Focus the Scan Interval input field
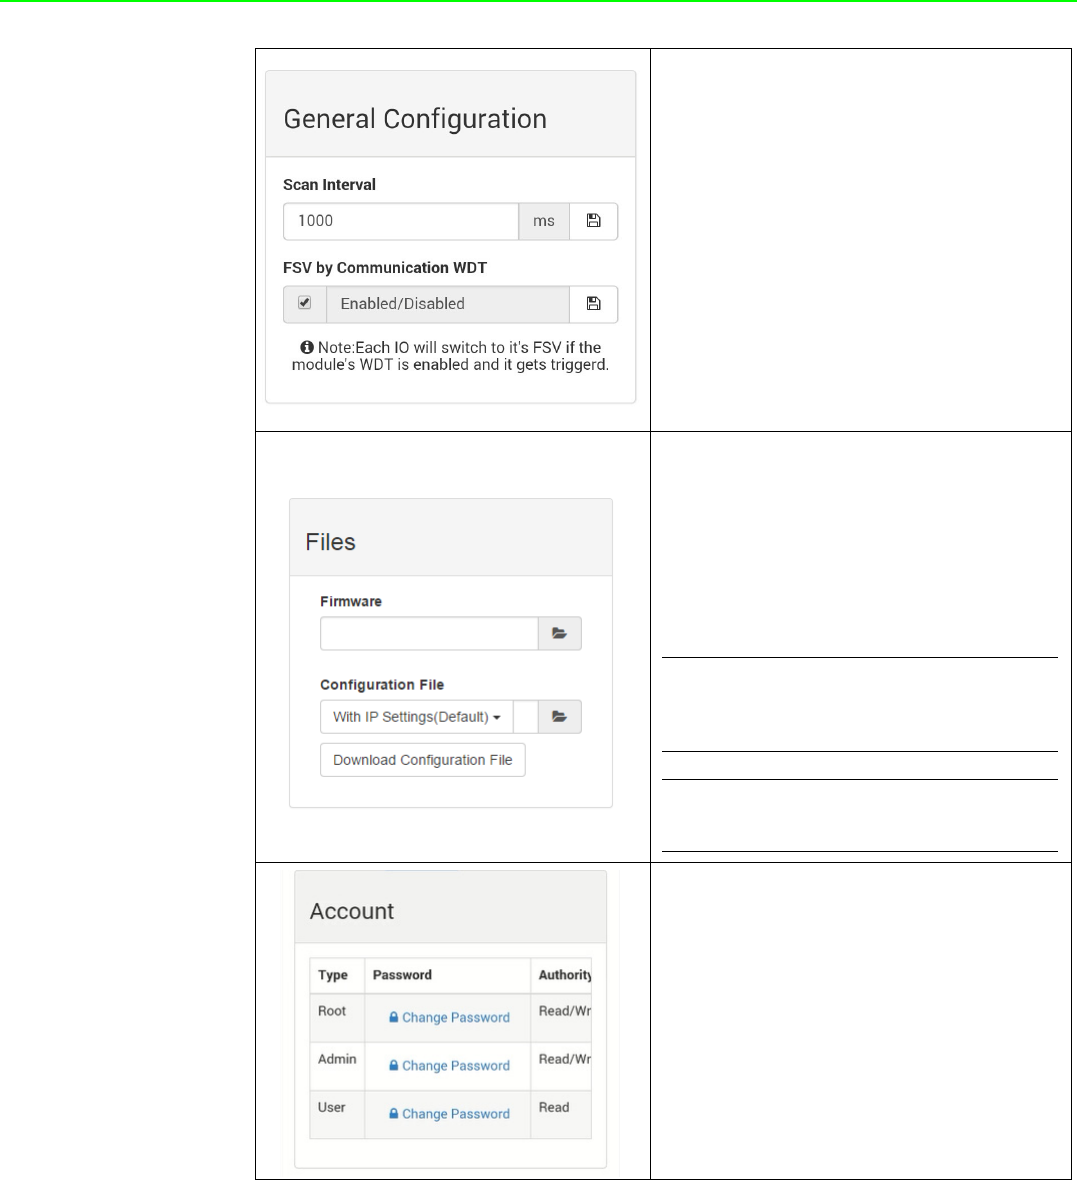The image size is (1077, 1180). click(401, 221)
